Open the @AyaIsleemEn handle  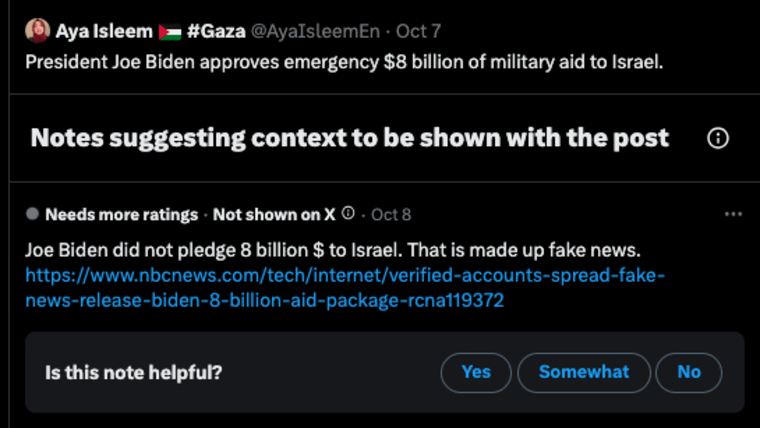coord(315,32)
